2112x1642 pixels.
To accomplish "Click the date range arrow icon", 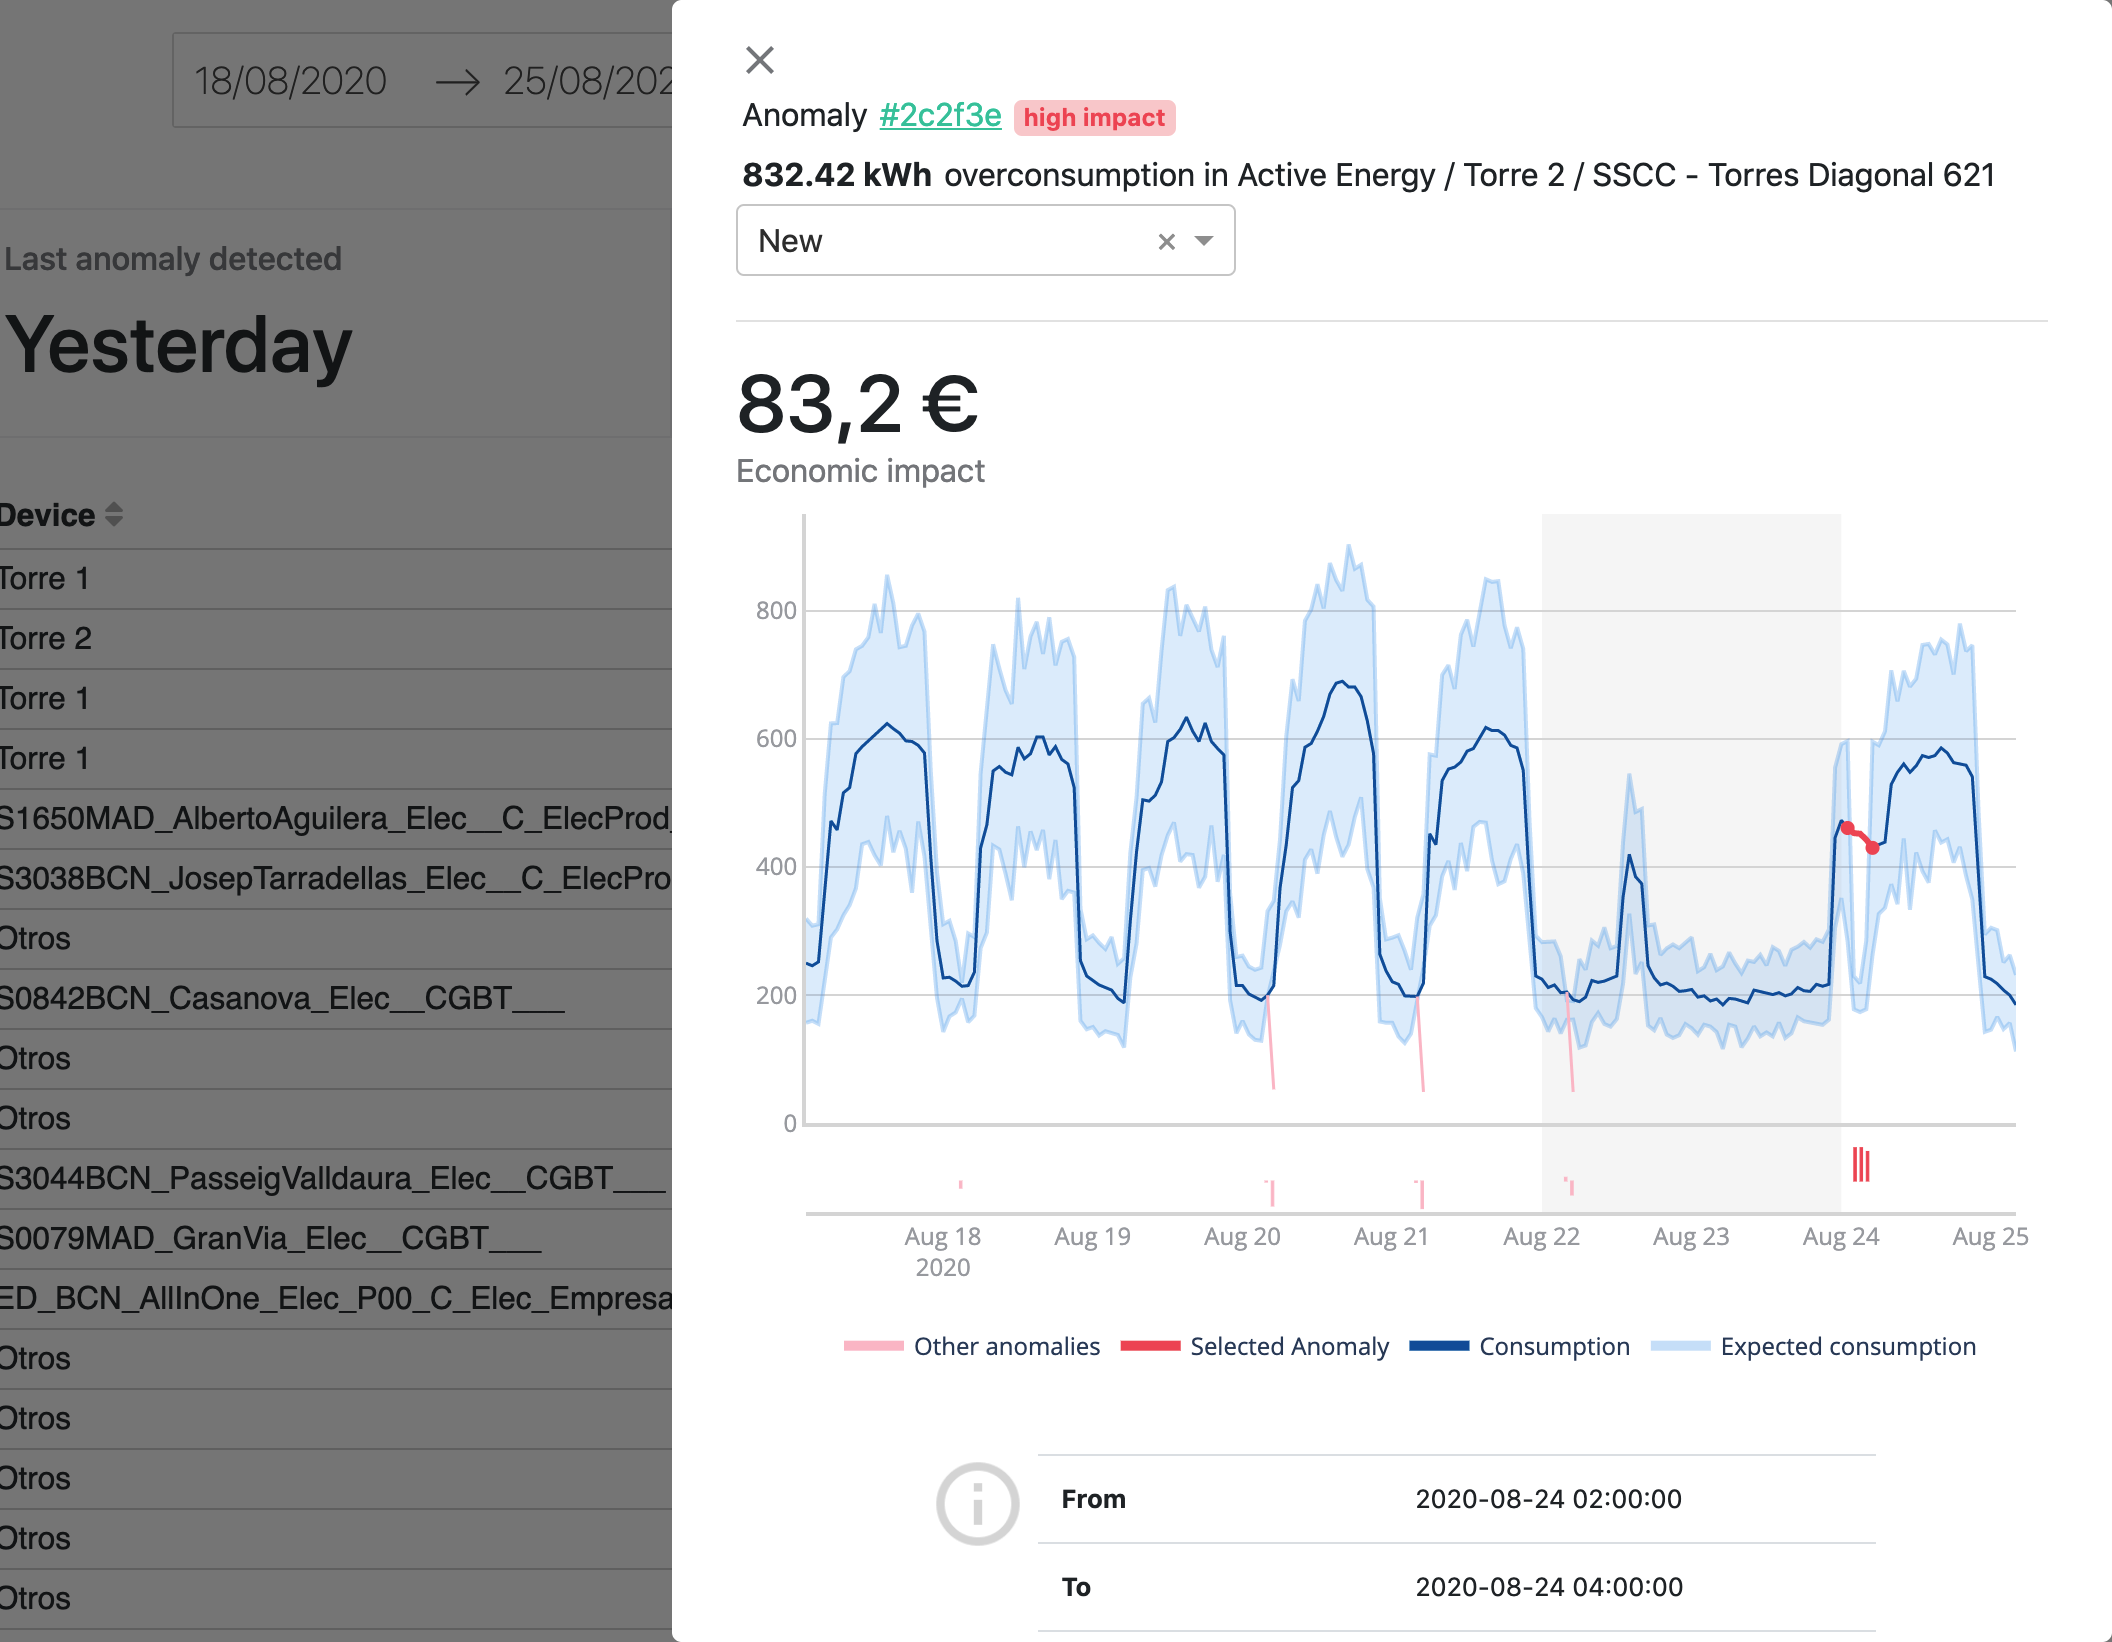I will click(458, 82).
